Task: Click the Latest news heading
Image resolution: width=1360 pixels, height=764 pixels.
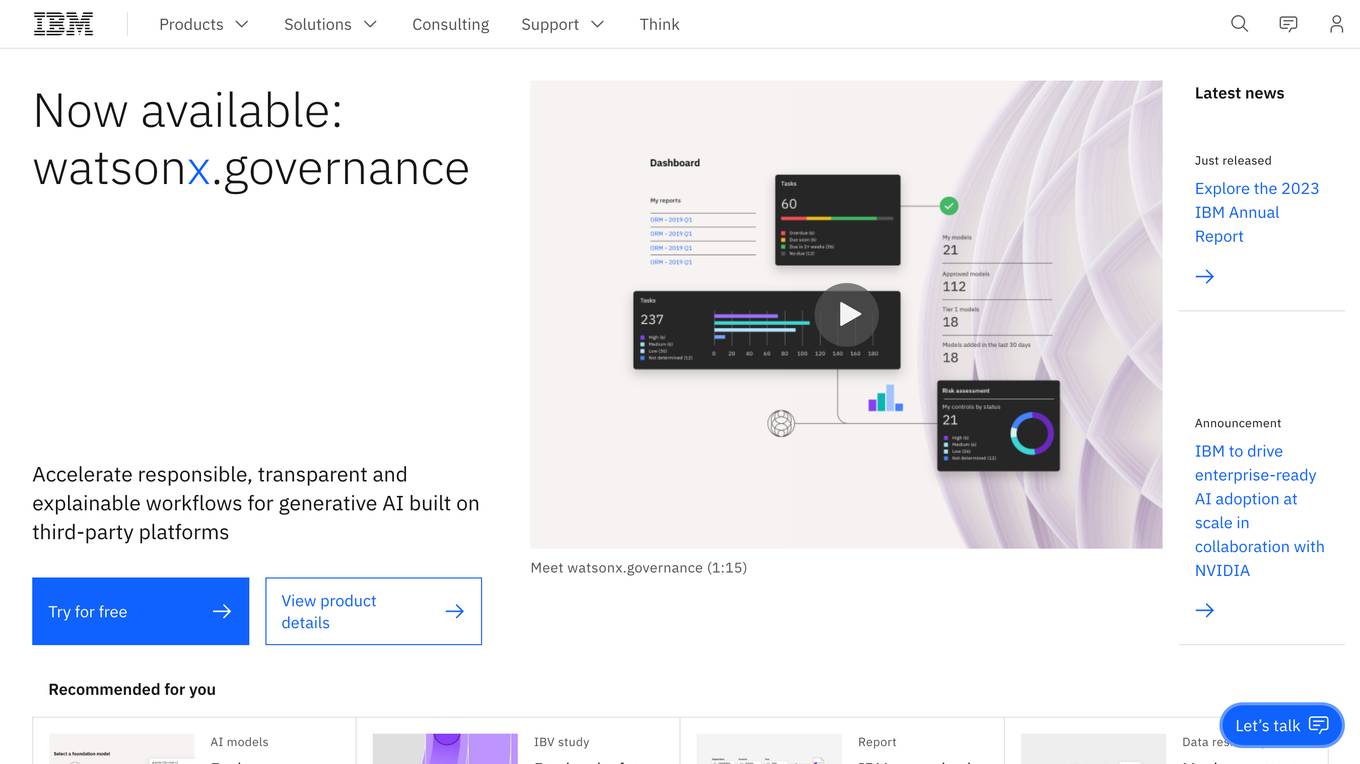Action: [1239, 93]
